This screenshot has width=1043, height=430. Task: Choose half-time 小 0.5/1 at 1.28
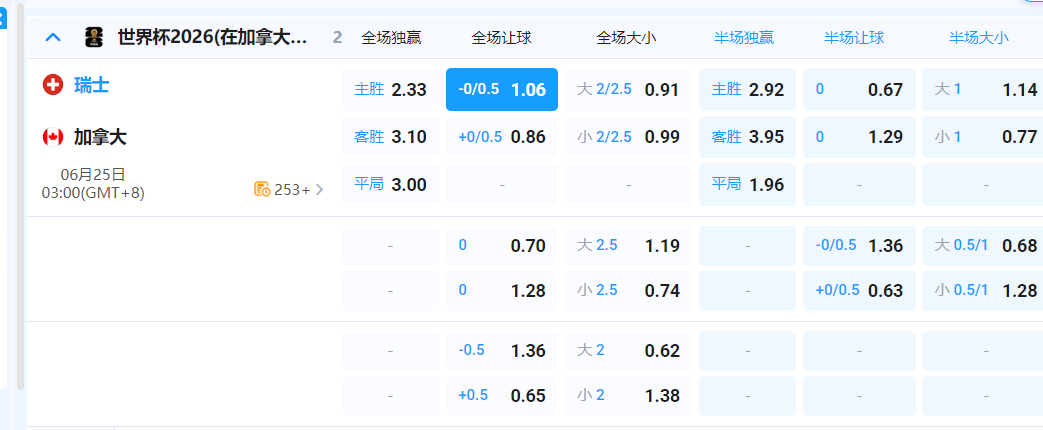(x=982, y=291)
